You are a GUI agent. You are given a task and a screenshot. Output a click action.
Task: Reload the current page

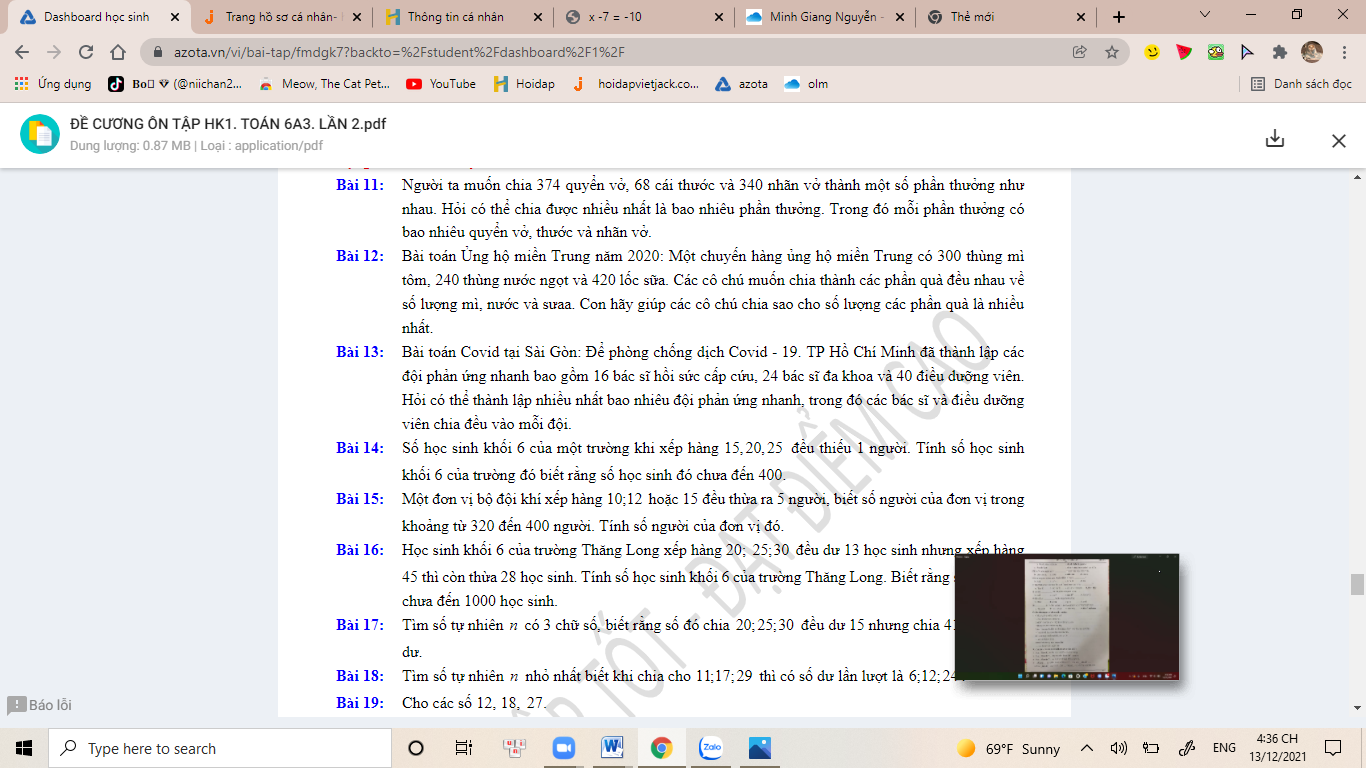[86, 52]
